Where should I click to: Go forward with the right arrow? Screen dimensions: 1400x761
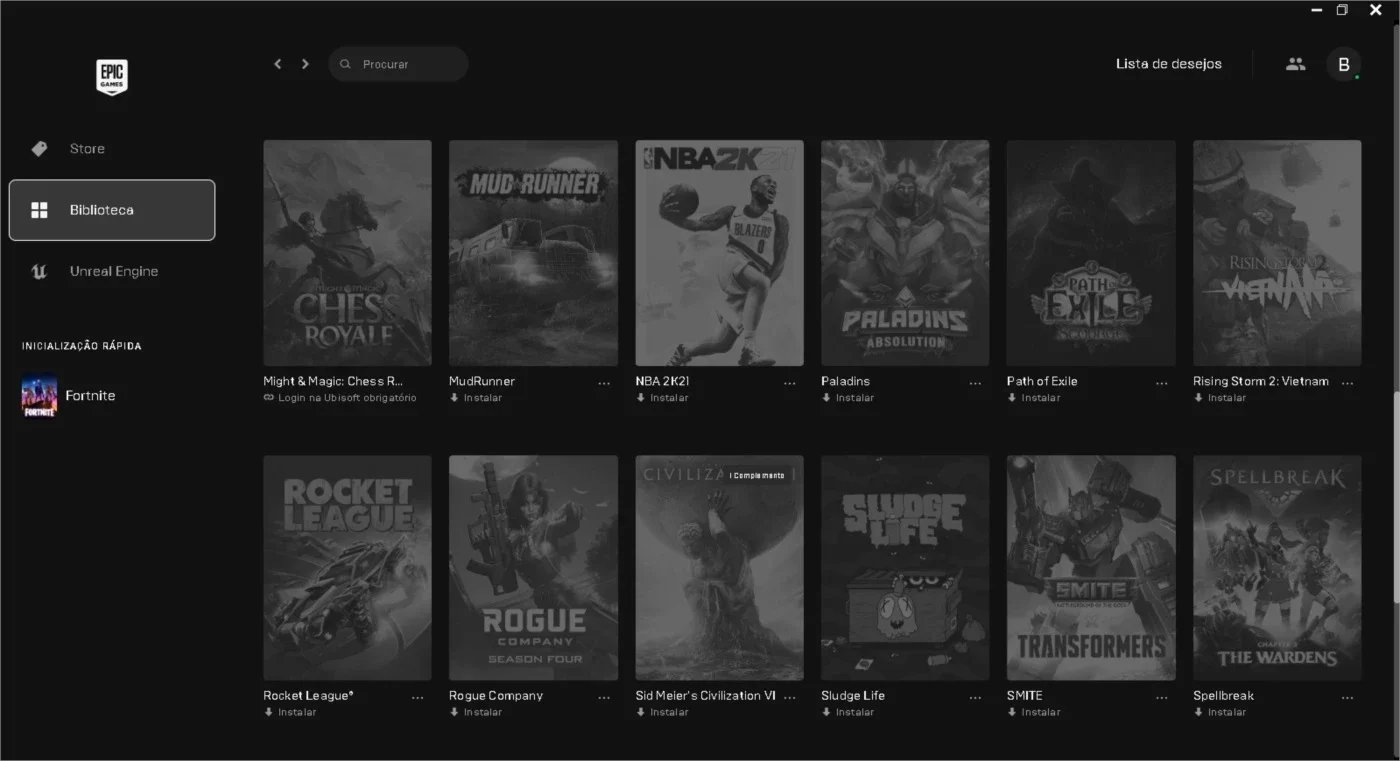pos(305,64)
